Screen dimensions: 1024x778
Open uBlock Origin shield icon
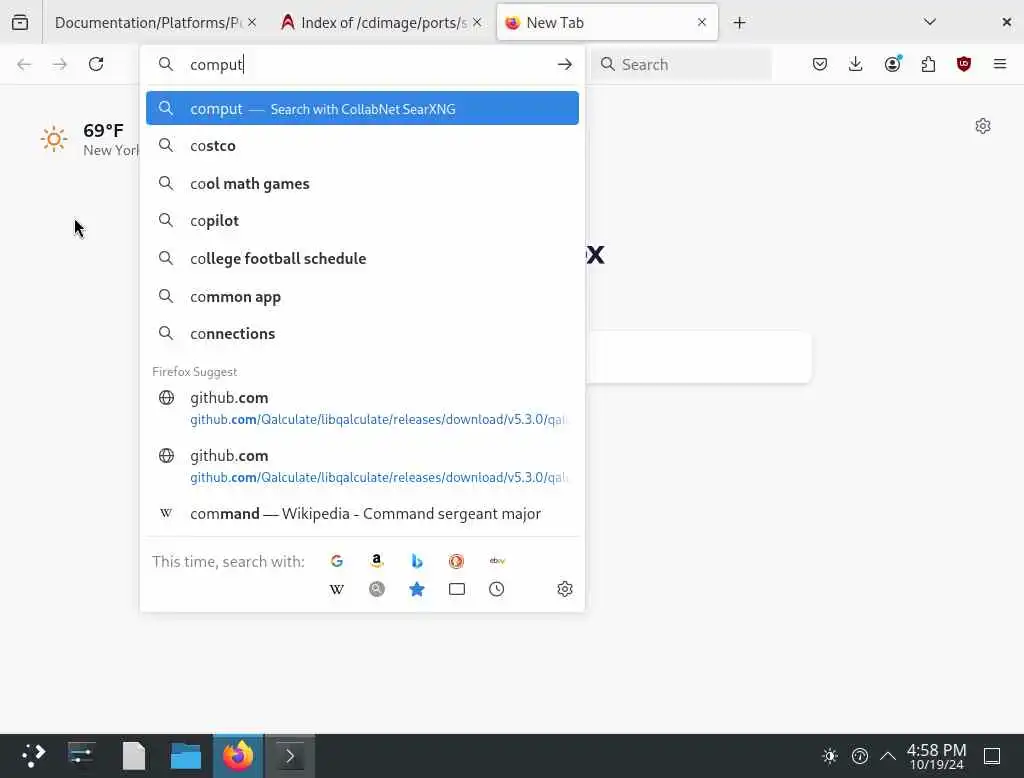click(x=963, y=64)
